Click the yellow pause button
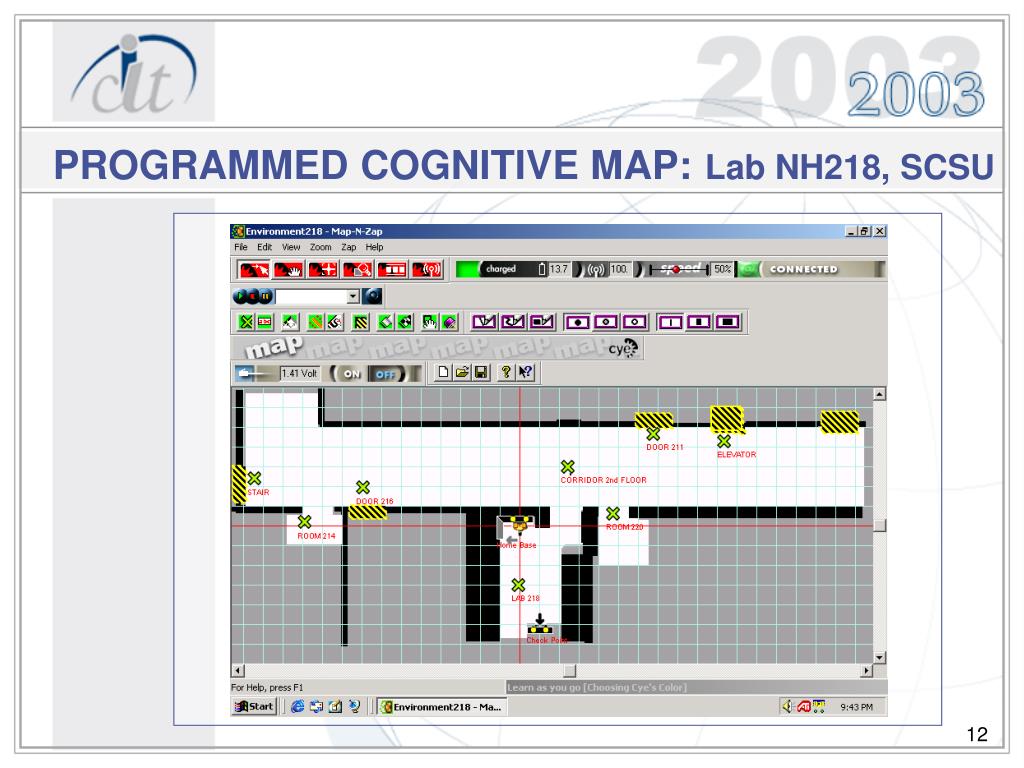1024x768 pixels. coord(266,296)
